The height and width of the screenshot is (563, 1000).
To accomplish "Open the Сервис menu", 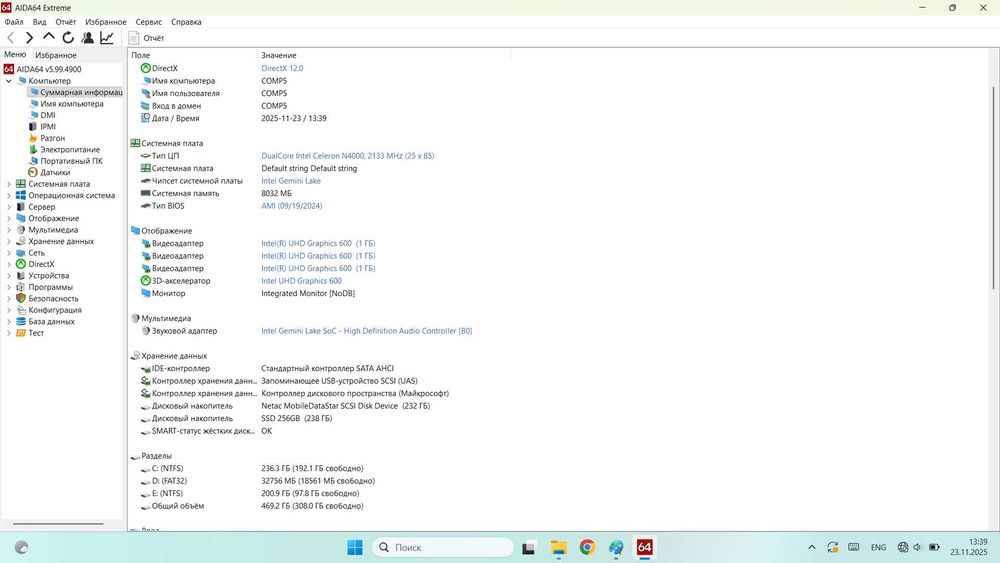I will tap(149, 22).
